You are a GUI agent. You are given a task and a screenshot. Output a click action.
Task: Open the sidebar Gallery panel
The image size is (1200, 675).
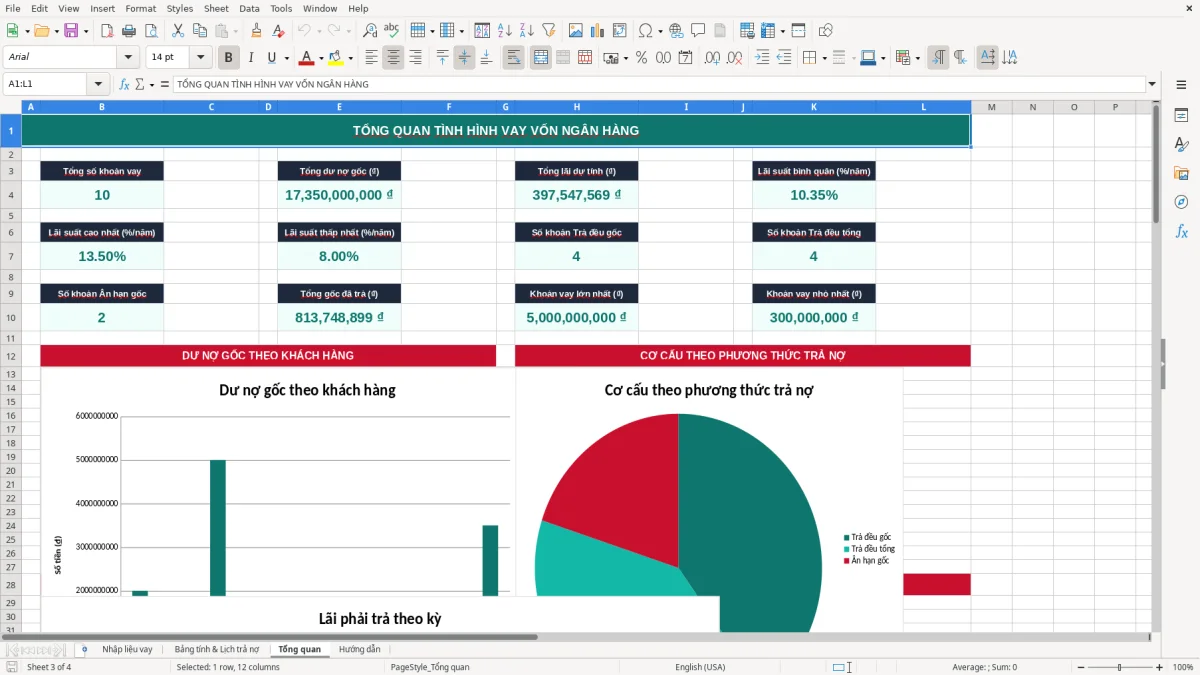(x=1181, y=173)
